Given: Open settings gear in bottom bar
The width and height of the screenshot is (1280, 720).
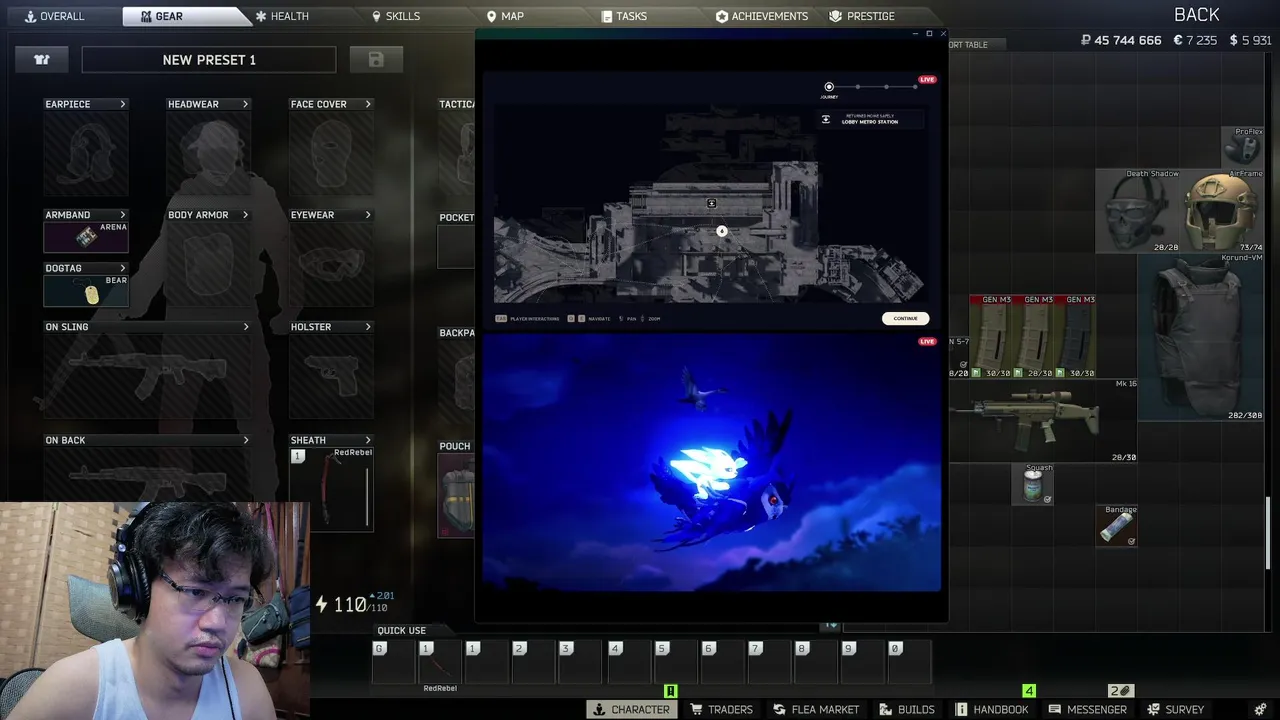Looking at the screenshot, I should 1260,709.
